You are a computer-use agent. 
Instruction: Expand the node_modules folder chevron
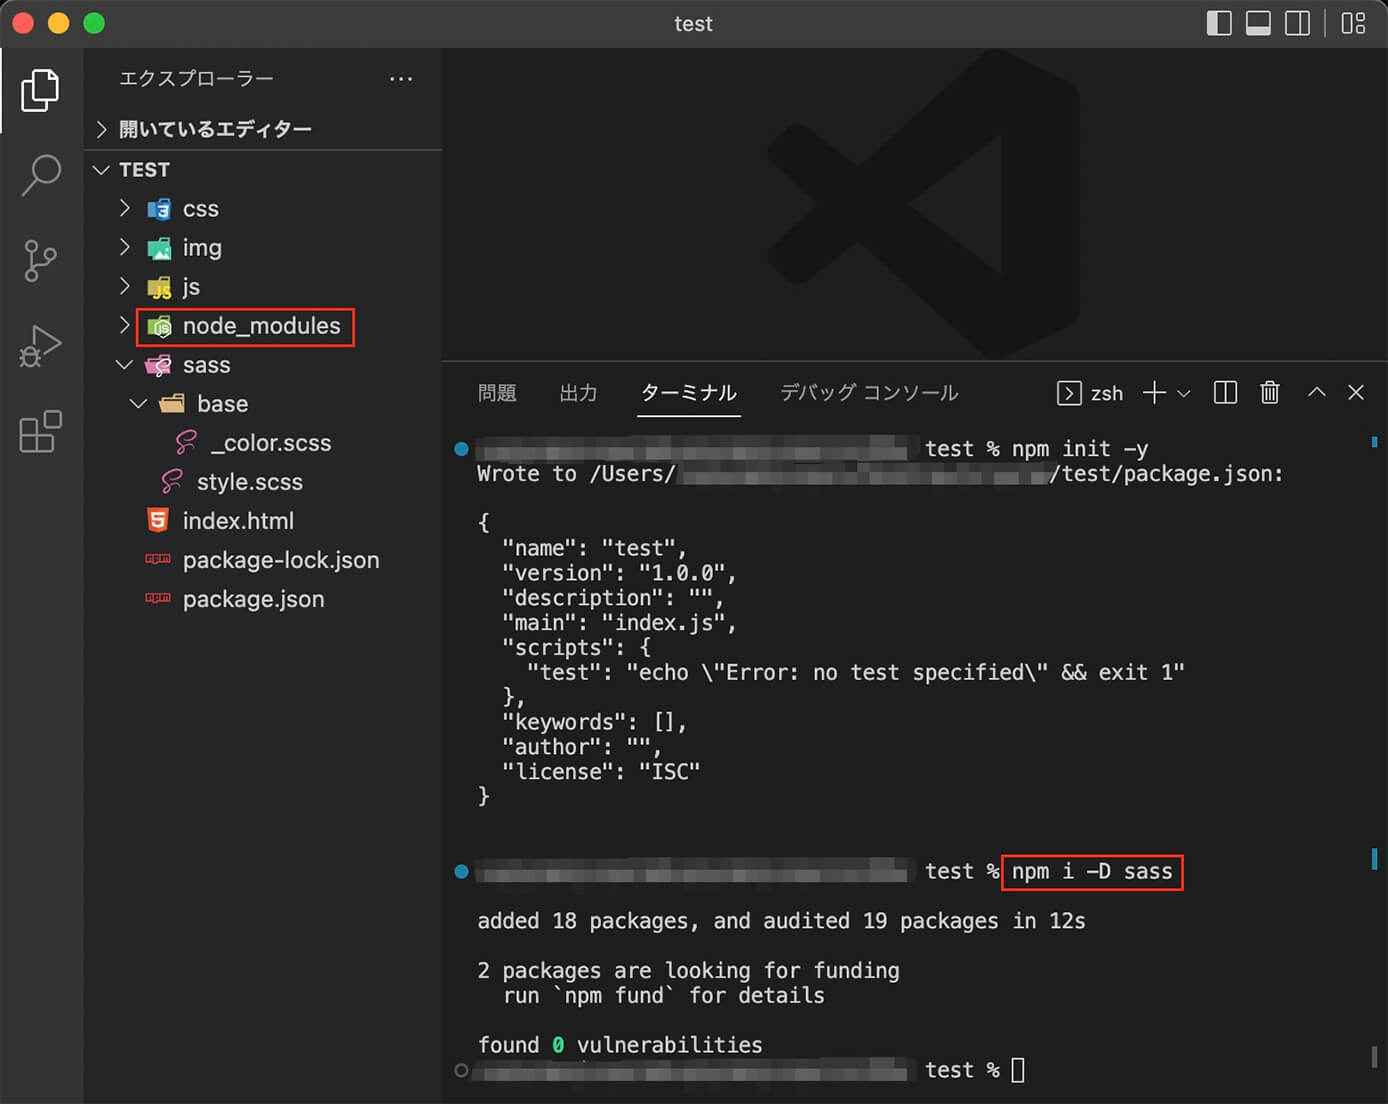pyautogui.click(x=124, y=325)
